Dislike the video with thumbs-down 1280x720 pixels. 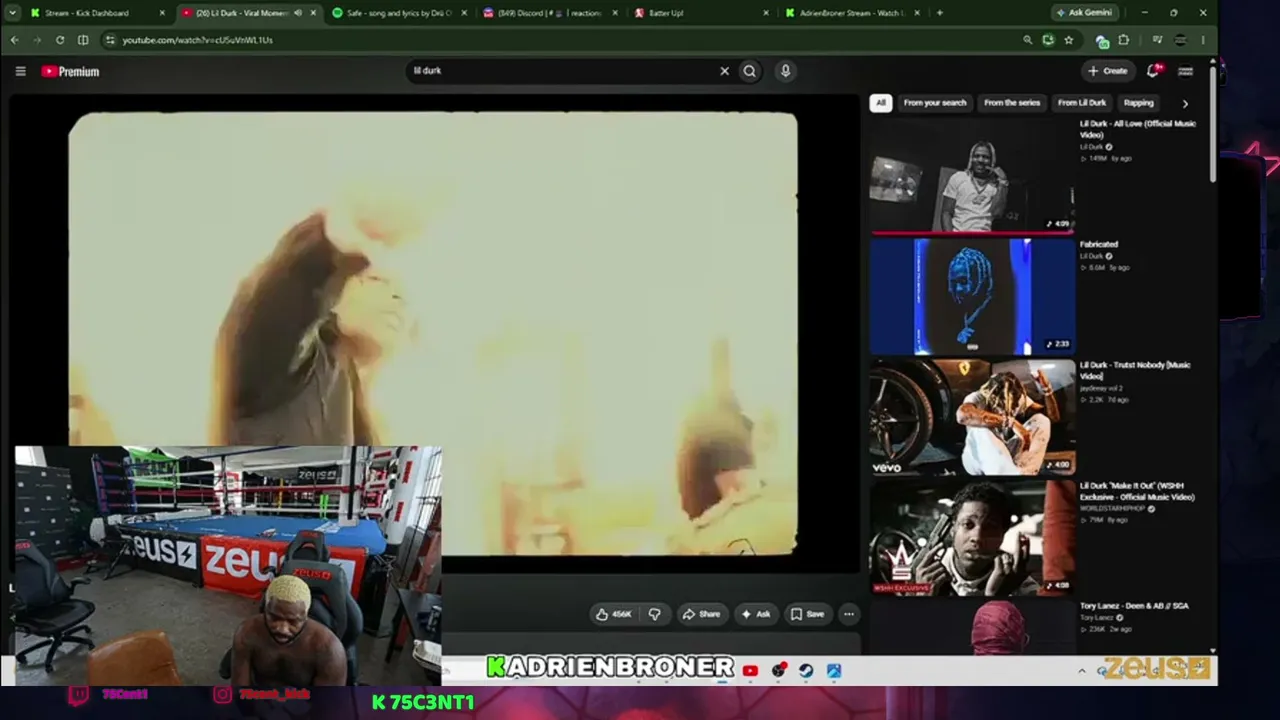click(655, 614)
